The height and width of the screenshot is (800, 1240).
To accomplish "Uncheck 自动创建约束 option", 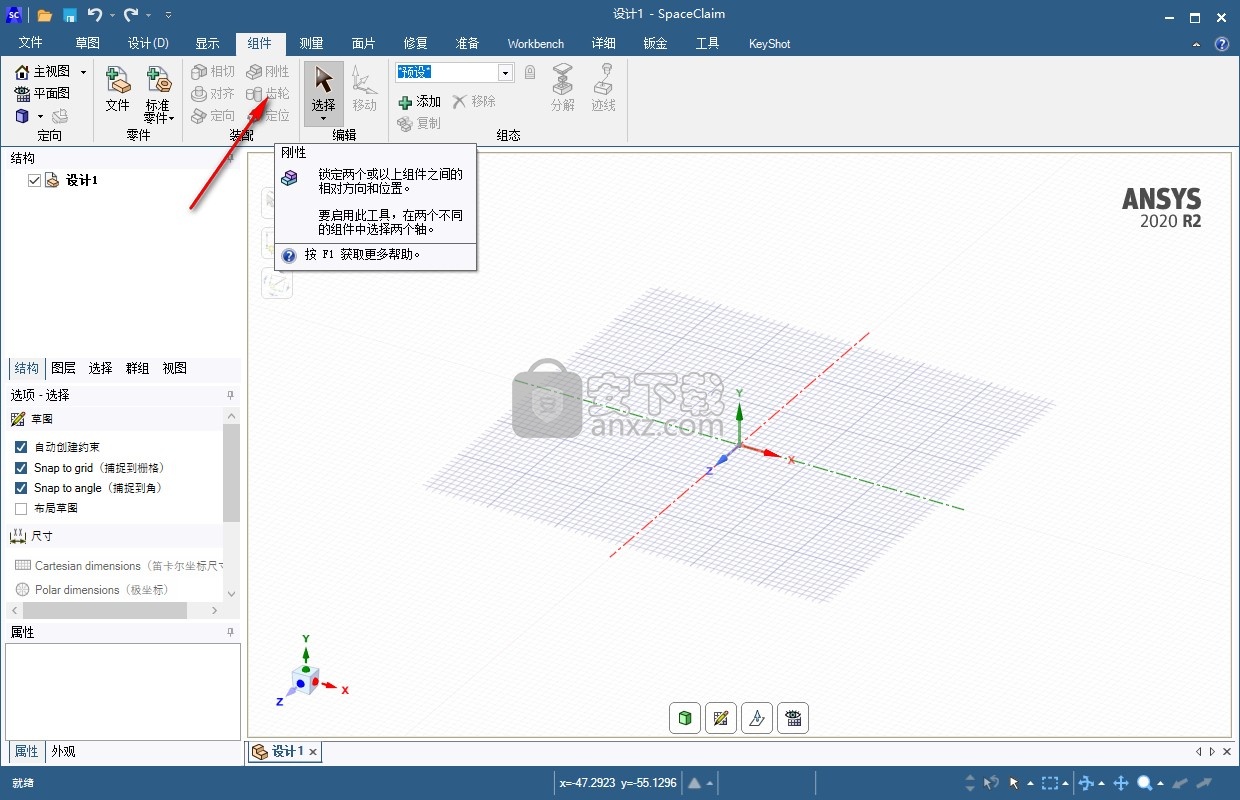I will pyautogui.click(x=21, y=447).
